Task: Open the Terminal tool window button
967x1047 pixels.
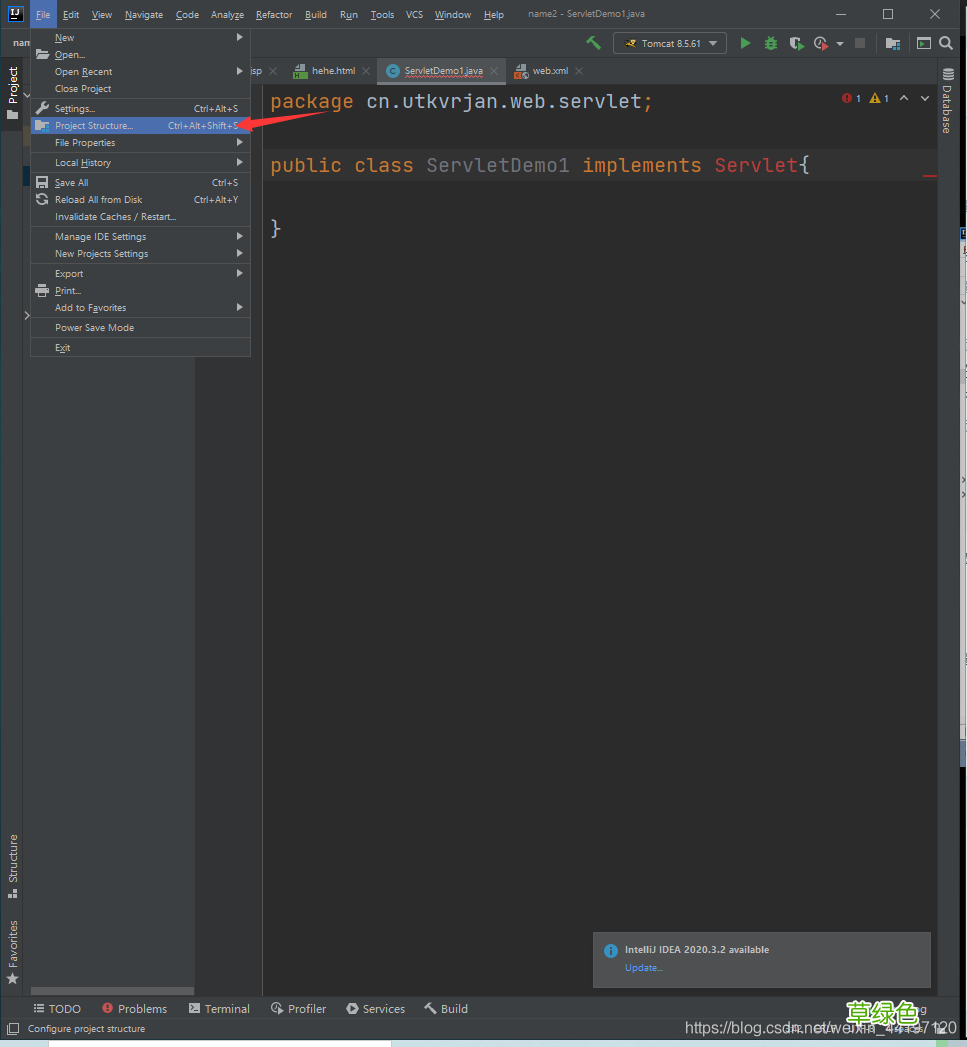Action: [x=219, y=1009]
